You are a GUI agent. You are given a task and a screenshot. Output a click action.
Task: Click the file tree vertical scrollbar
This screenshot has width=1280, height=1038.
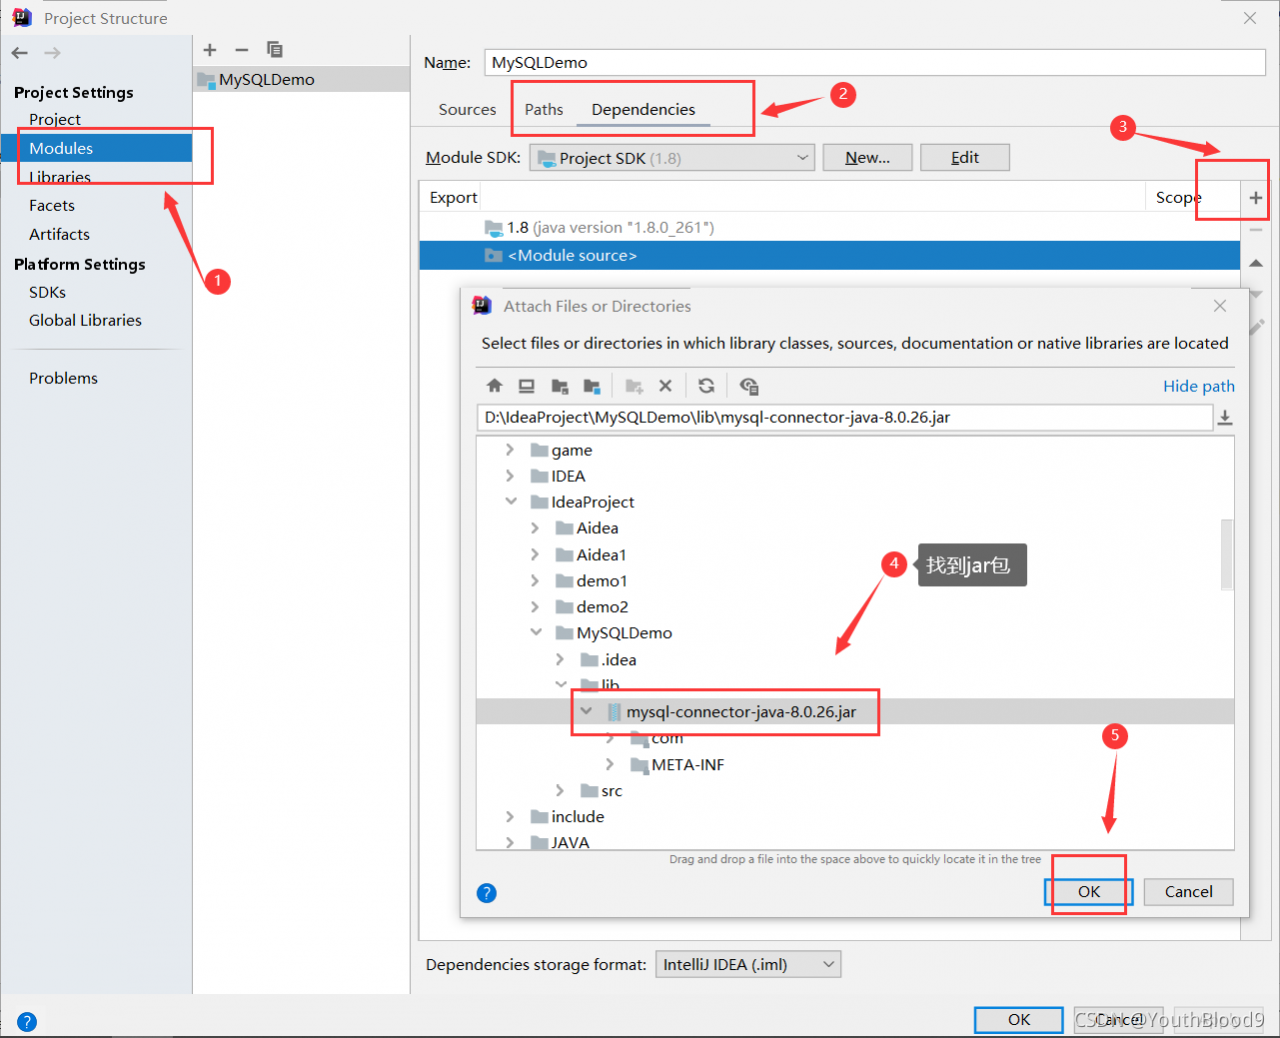point(1227,555)
